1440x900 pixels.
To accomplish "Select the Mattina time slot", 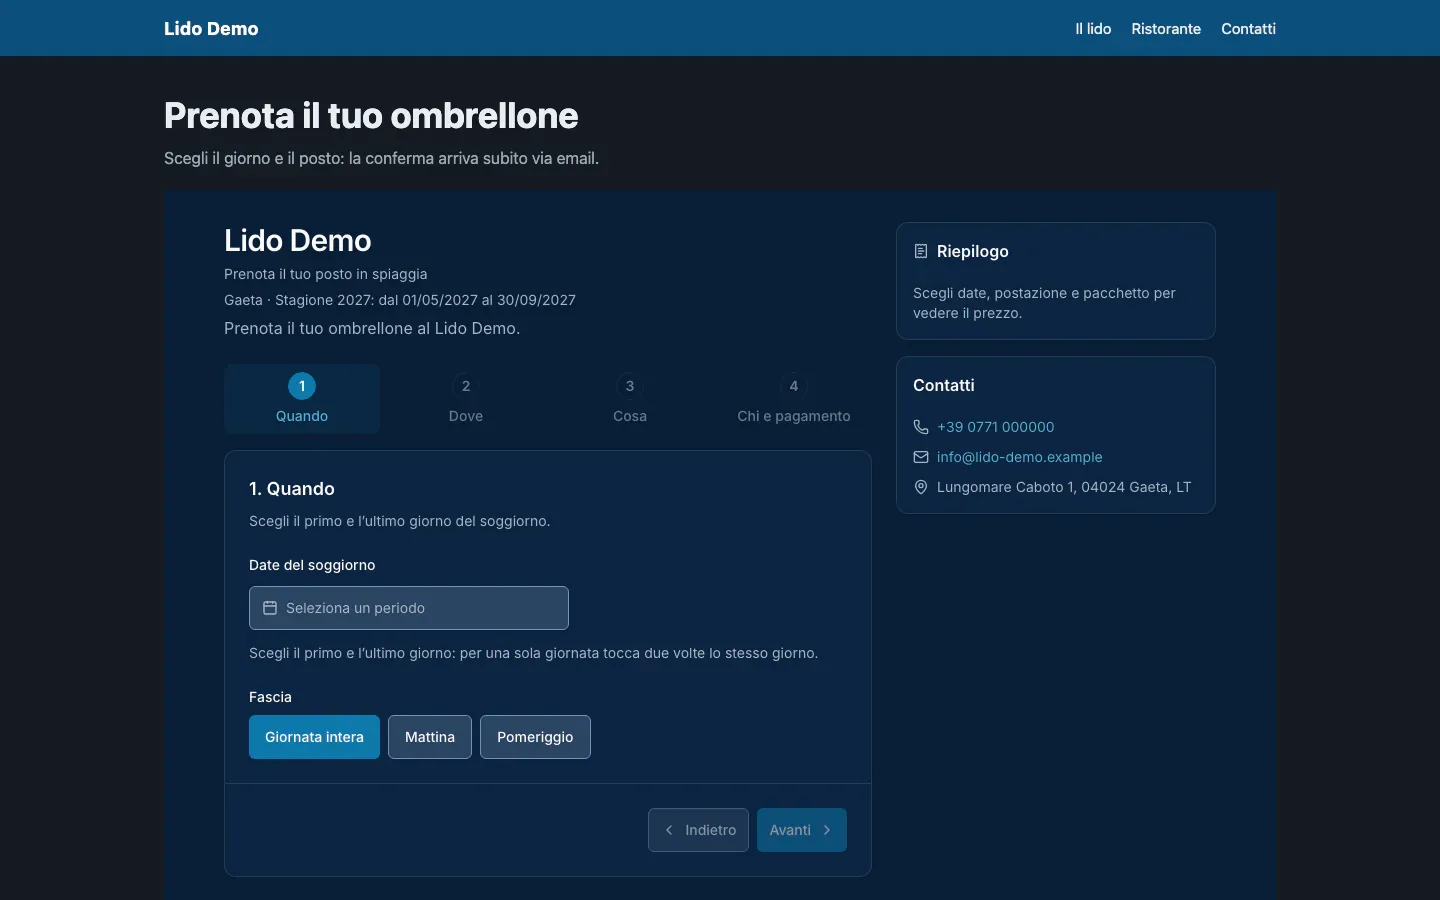I will coord(430,737).
